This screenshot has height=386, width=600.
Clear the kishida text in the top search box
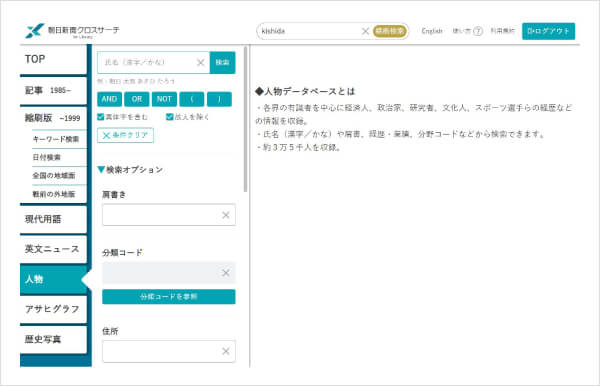coord(365,31)
